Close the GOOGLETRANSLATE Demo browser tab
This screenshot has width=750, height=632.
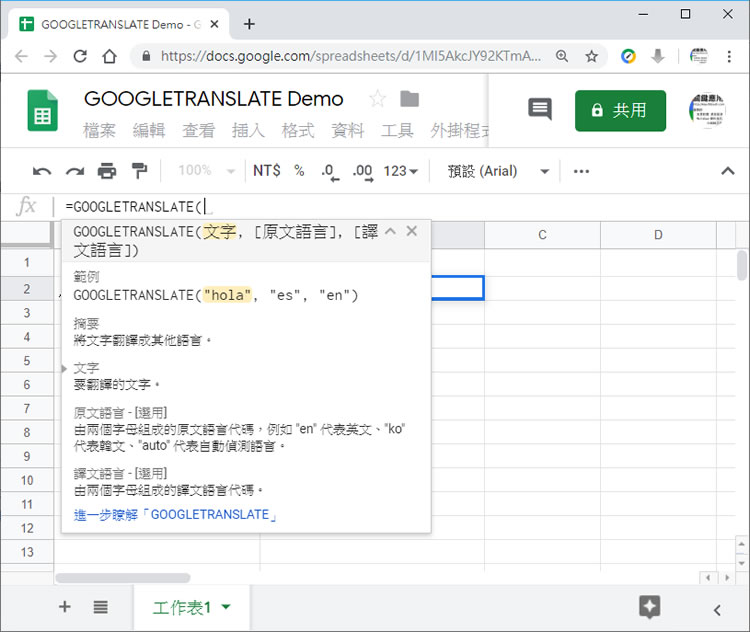(x=214, y=24)
